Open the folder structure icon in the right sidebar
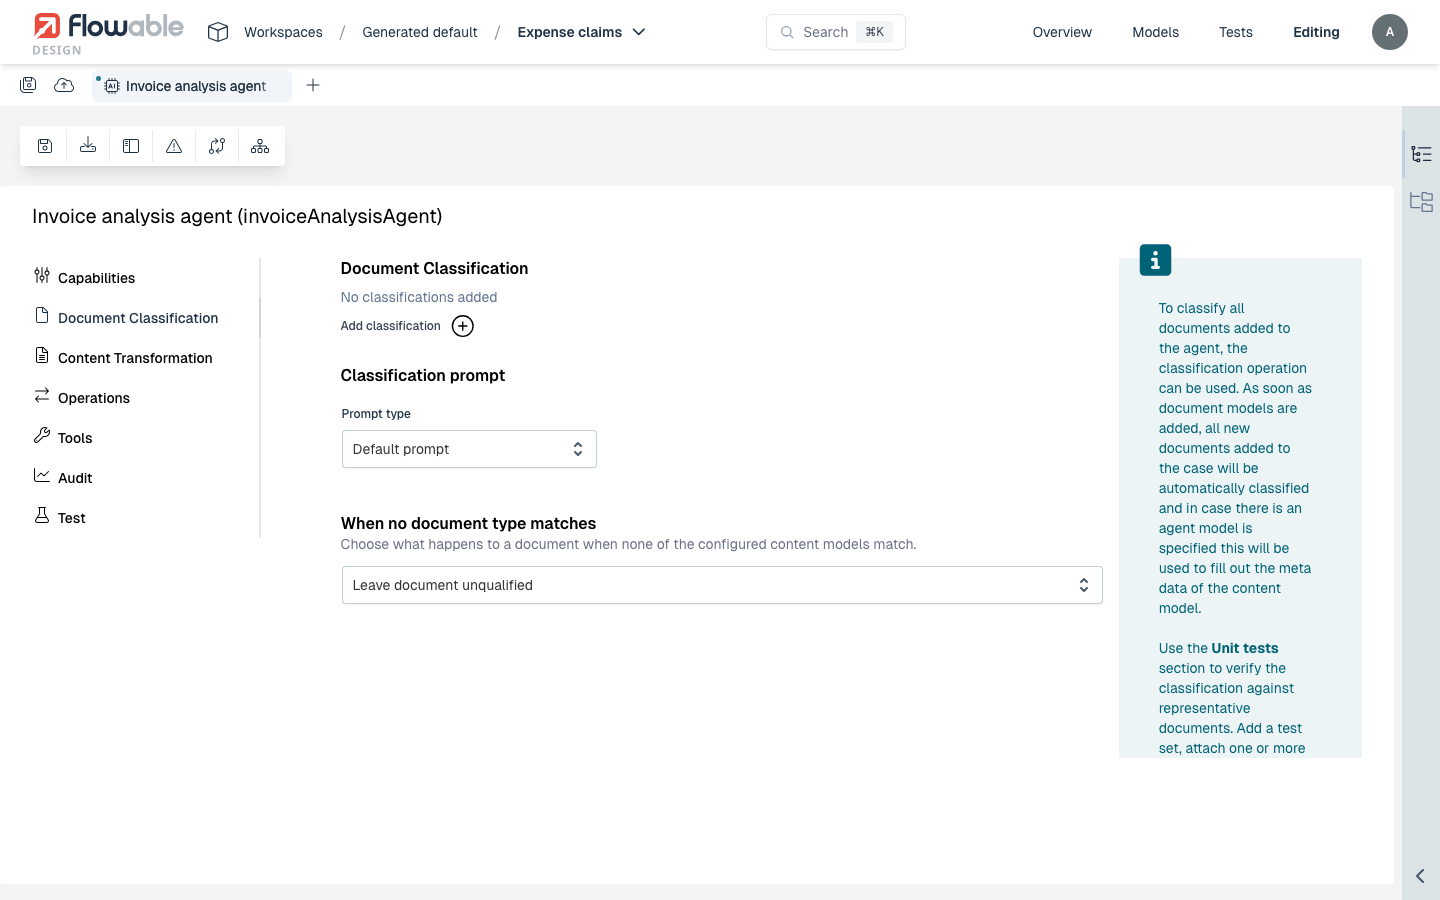Image resolution: width=1440 pixels, height=900 pixels. click(x=1421, y=202)
